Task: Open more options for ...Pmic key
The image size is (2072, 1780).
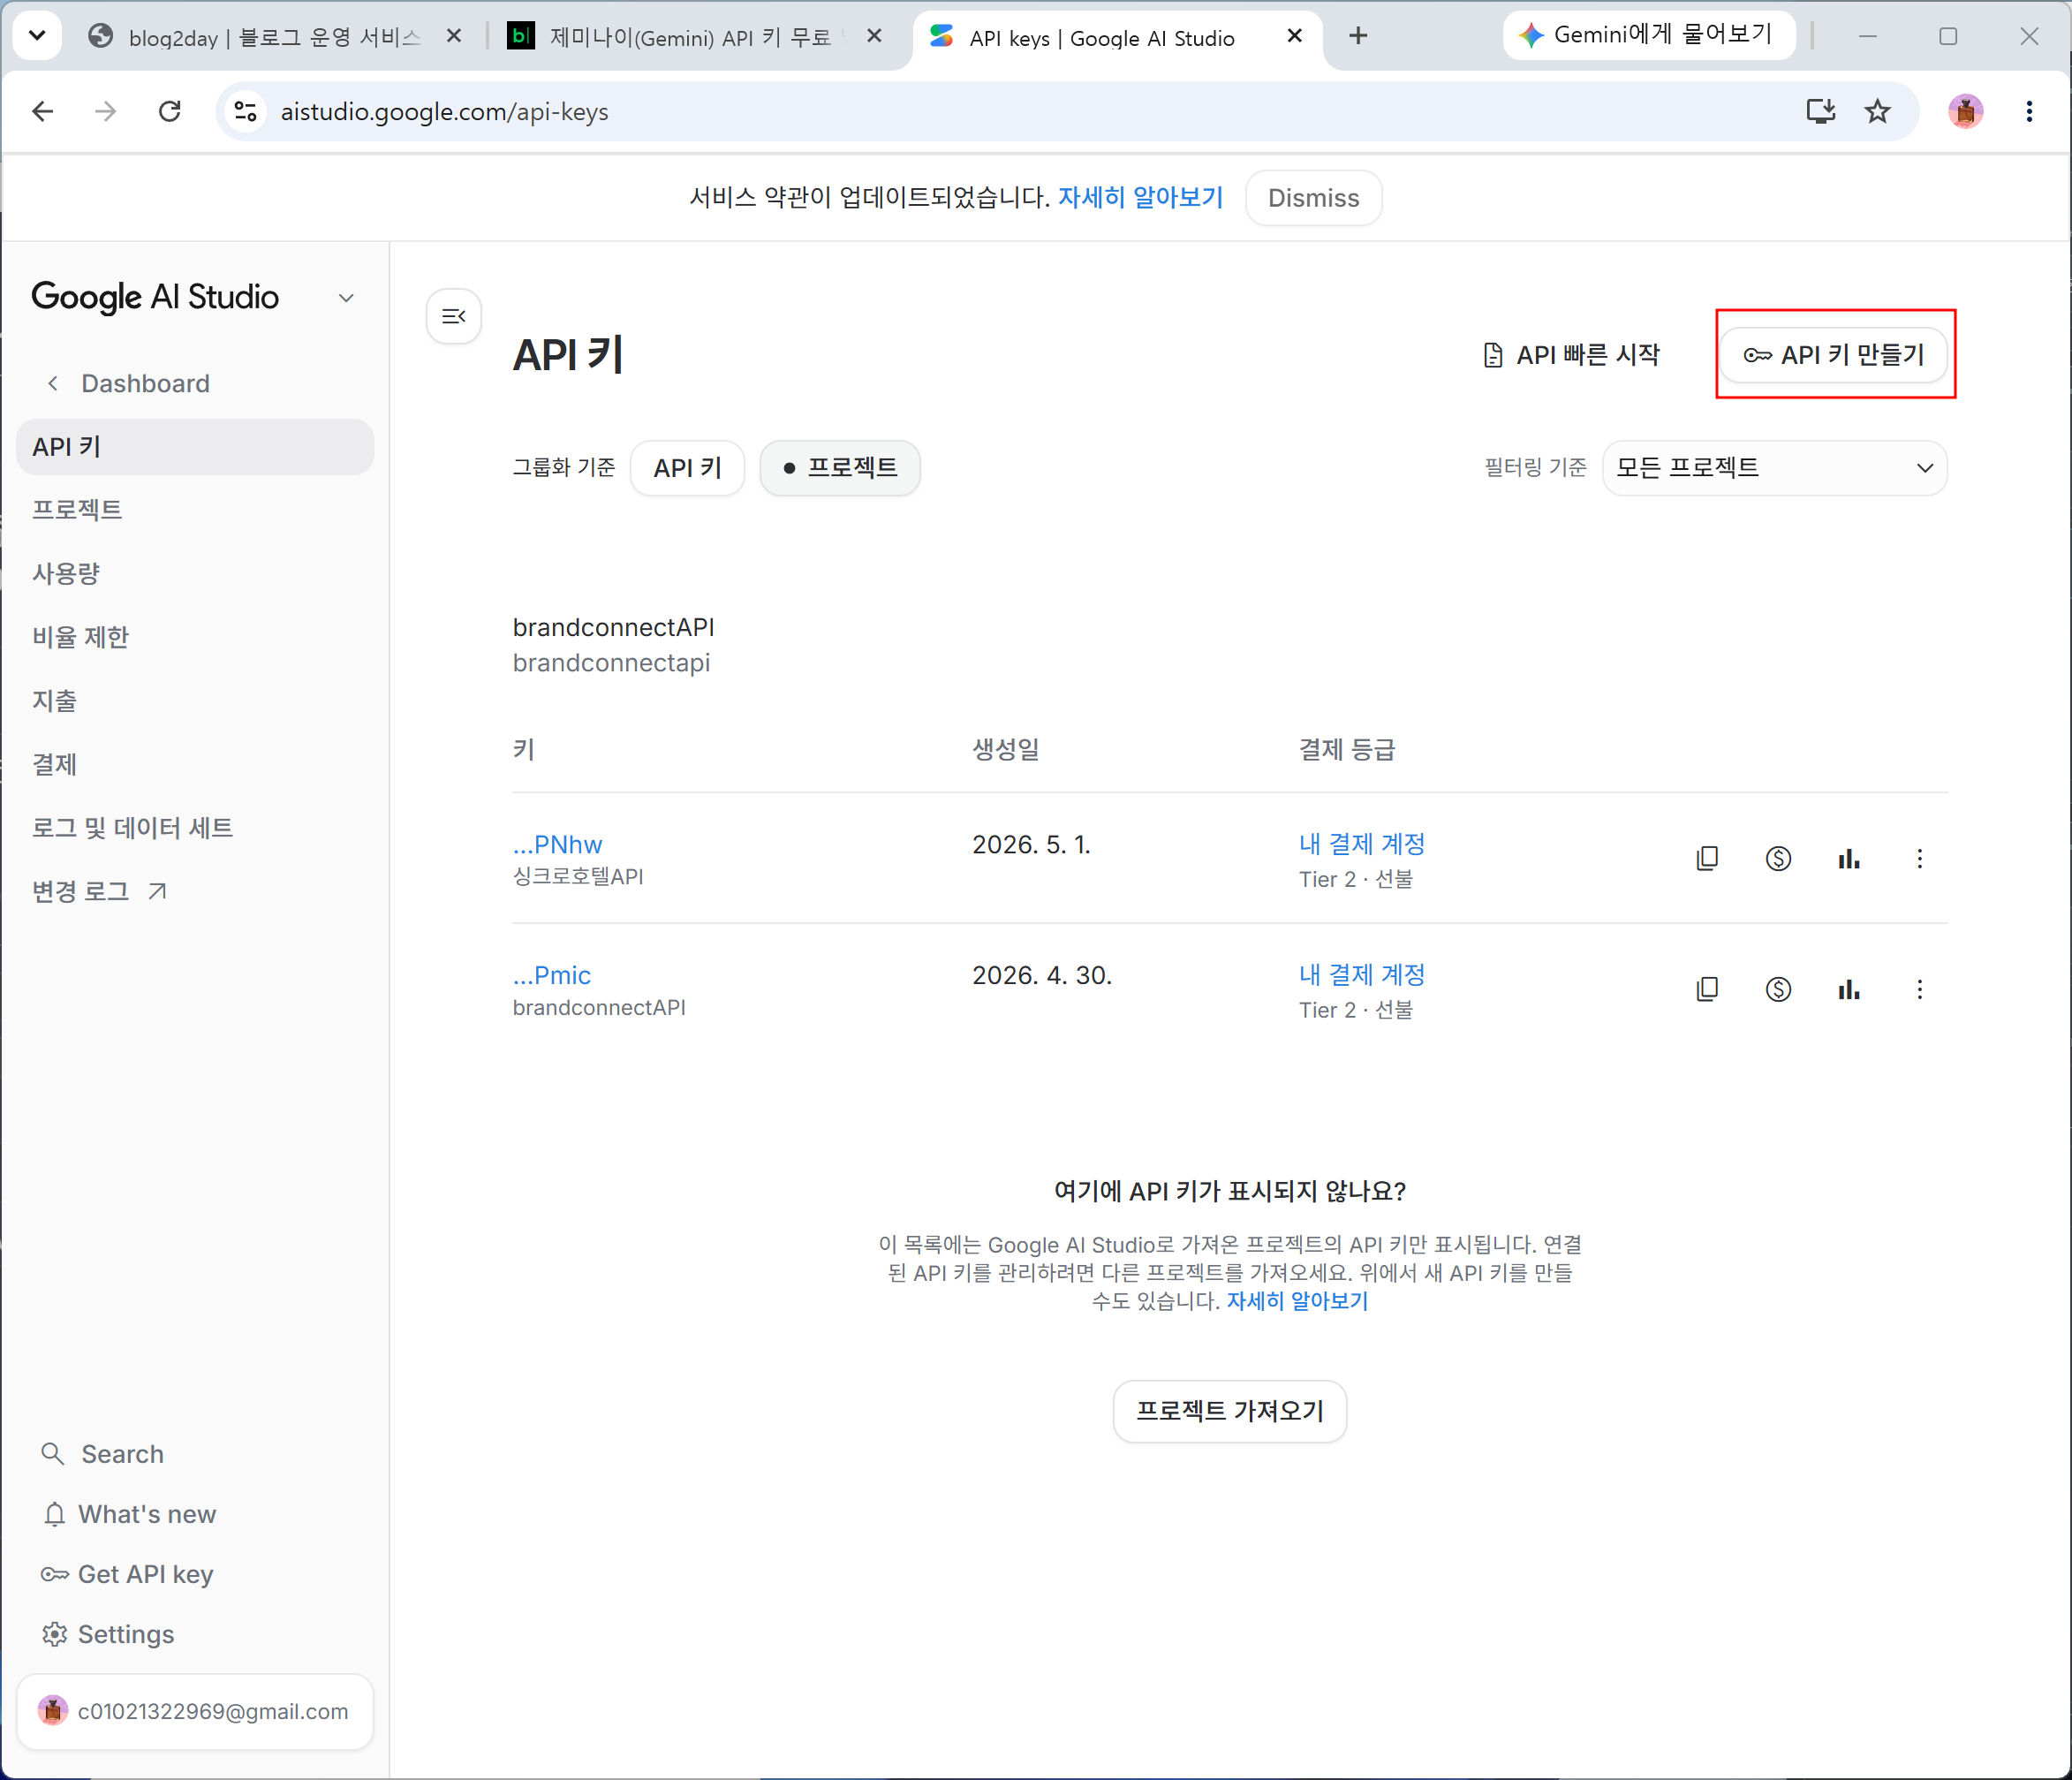Action: [1919, 989]
